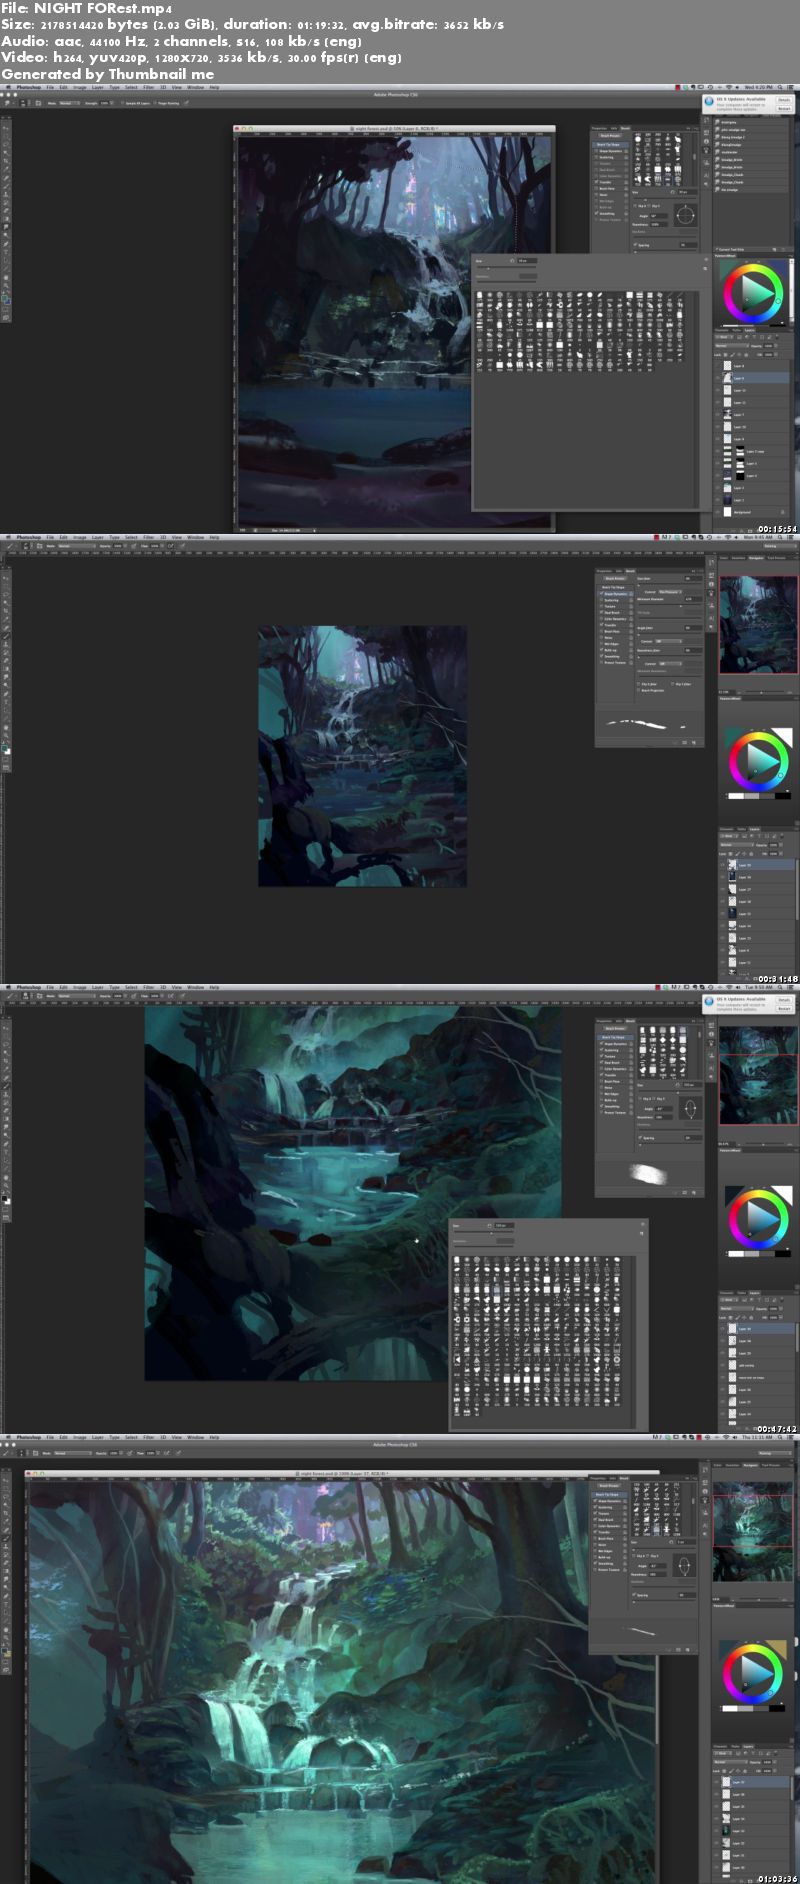This screenshot has height=1884, width=800.
Task: Click Details on the 00:15:54 OS X Updates alert
Action: pyautogui.click(x=784, y=100)
